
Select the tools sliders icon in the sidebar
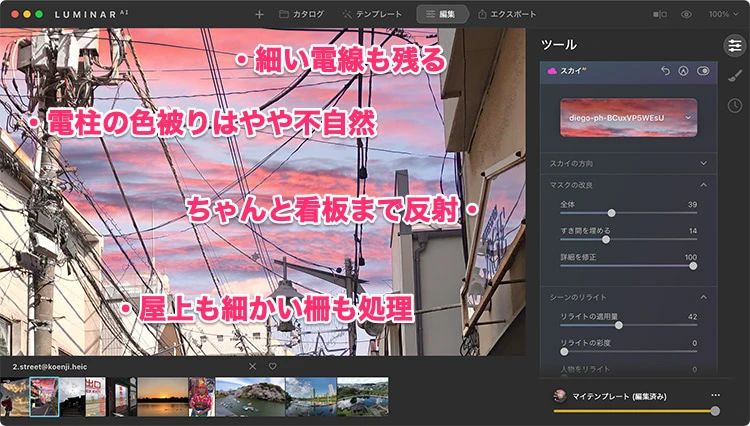click(734, 45)
